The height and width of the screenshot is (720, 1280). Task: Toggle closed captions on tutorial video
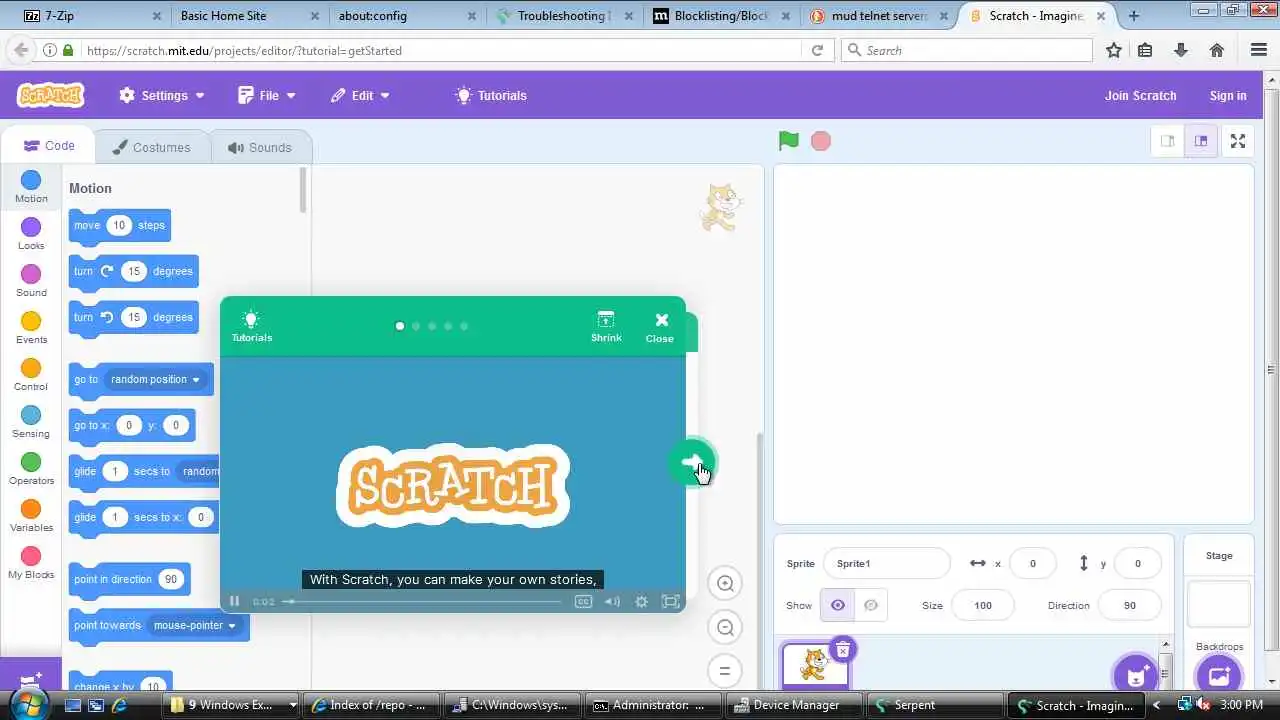pos(583,601)
